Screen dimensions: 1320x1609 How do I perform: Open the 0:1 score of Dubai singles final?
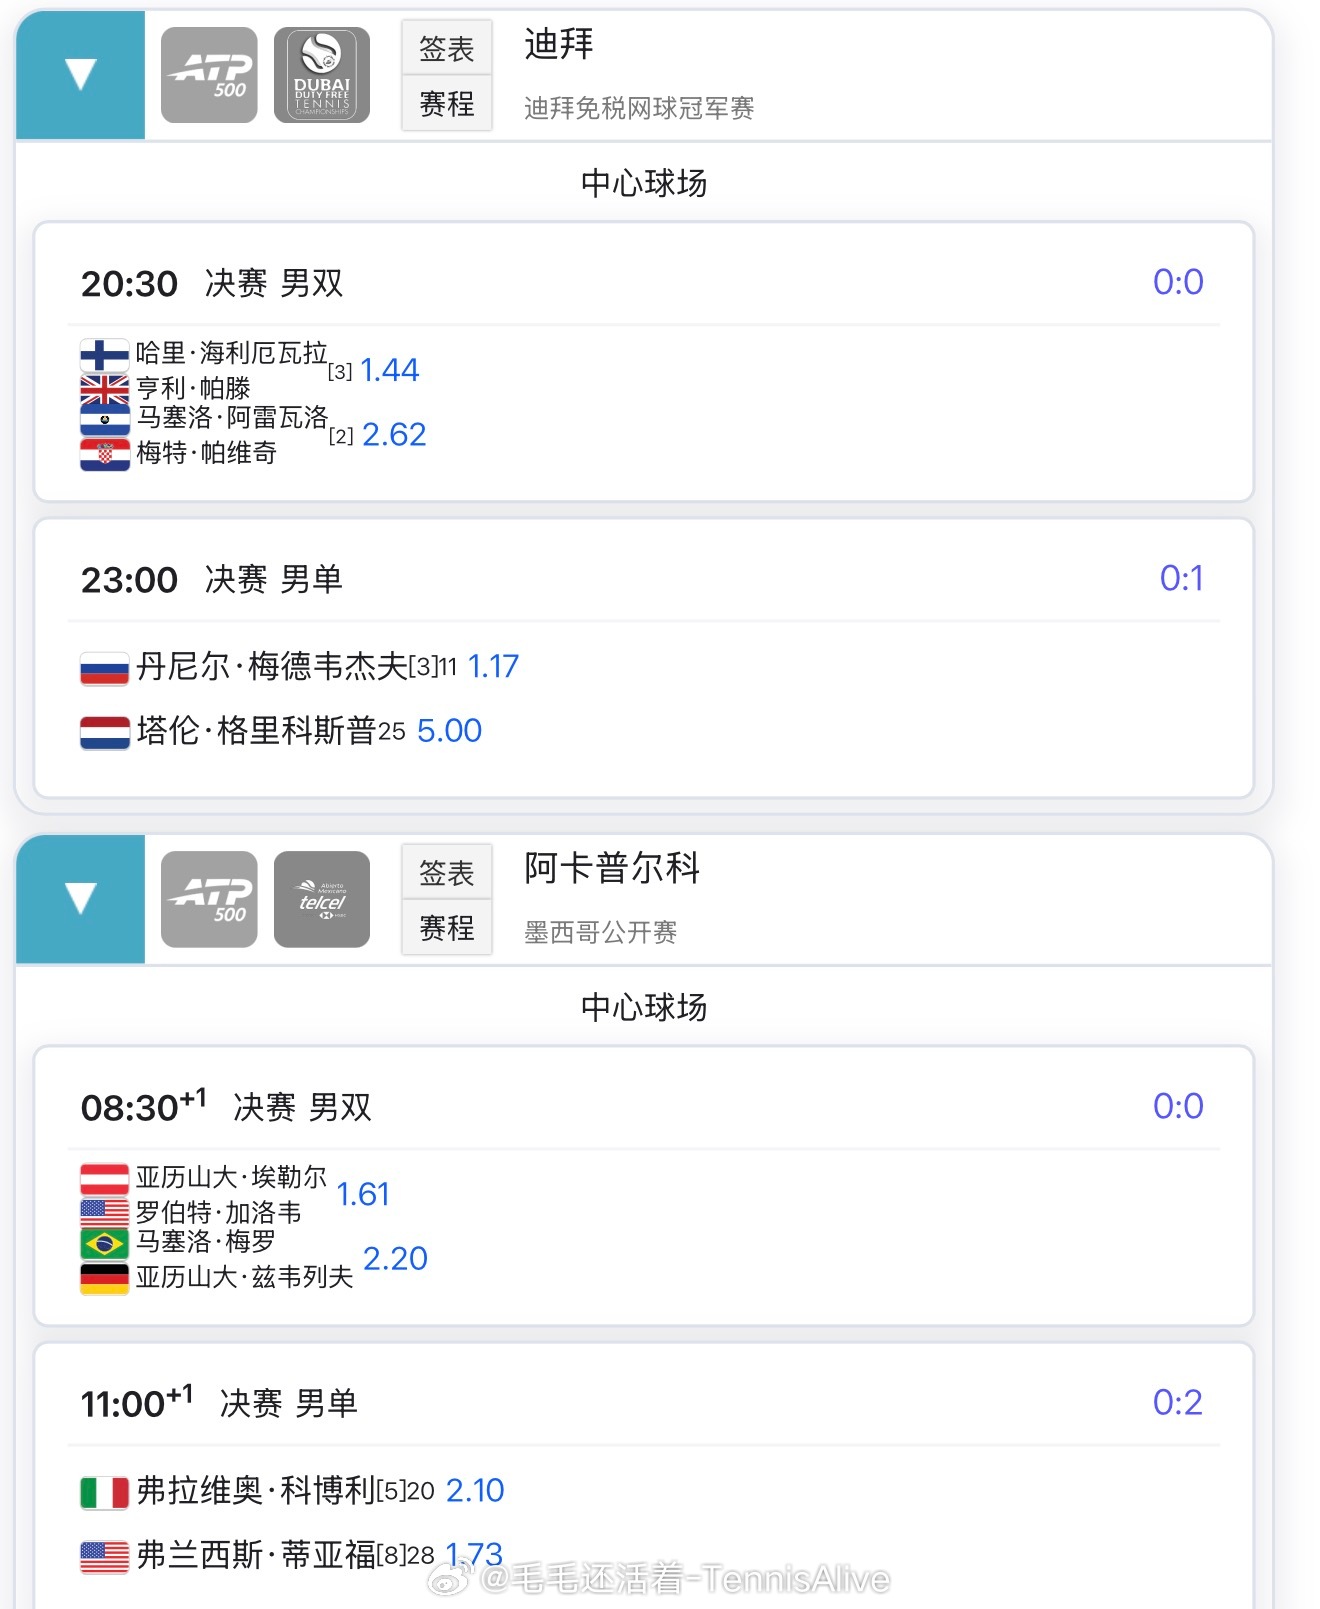click(x=1181, y=578)
